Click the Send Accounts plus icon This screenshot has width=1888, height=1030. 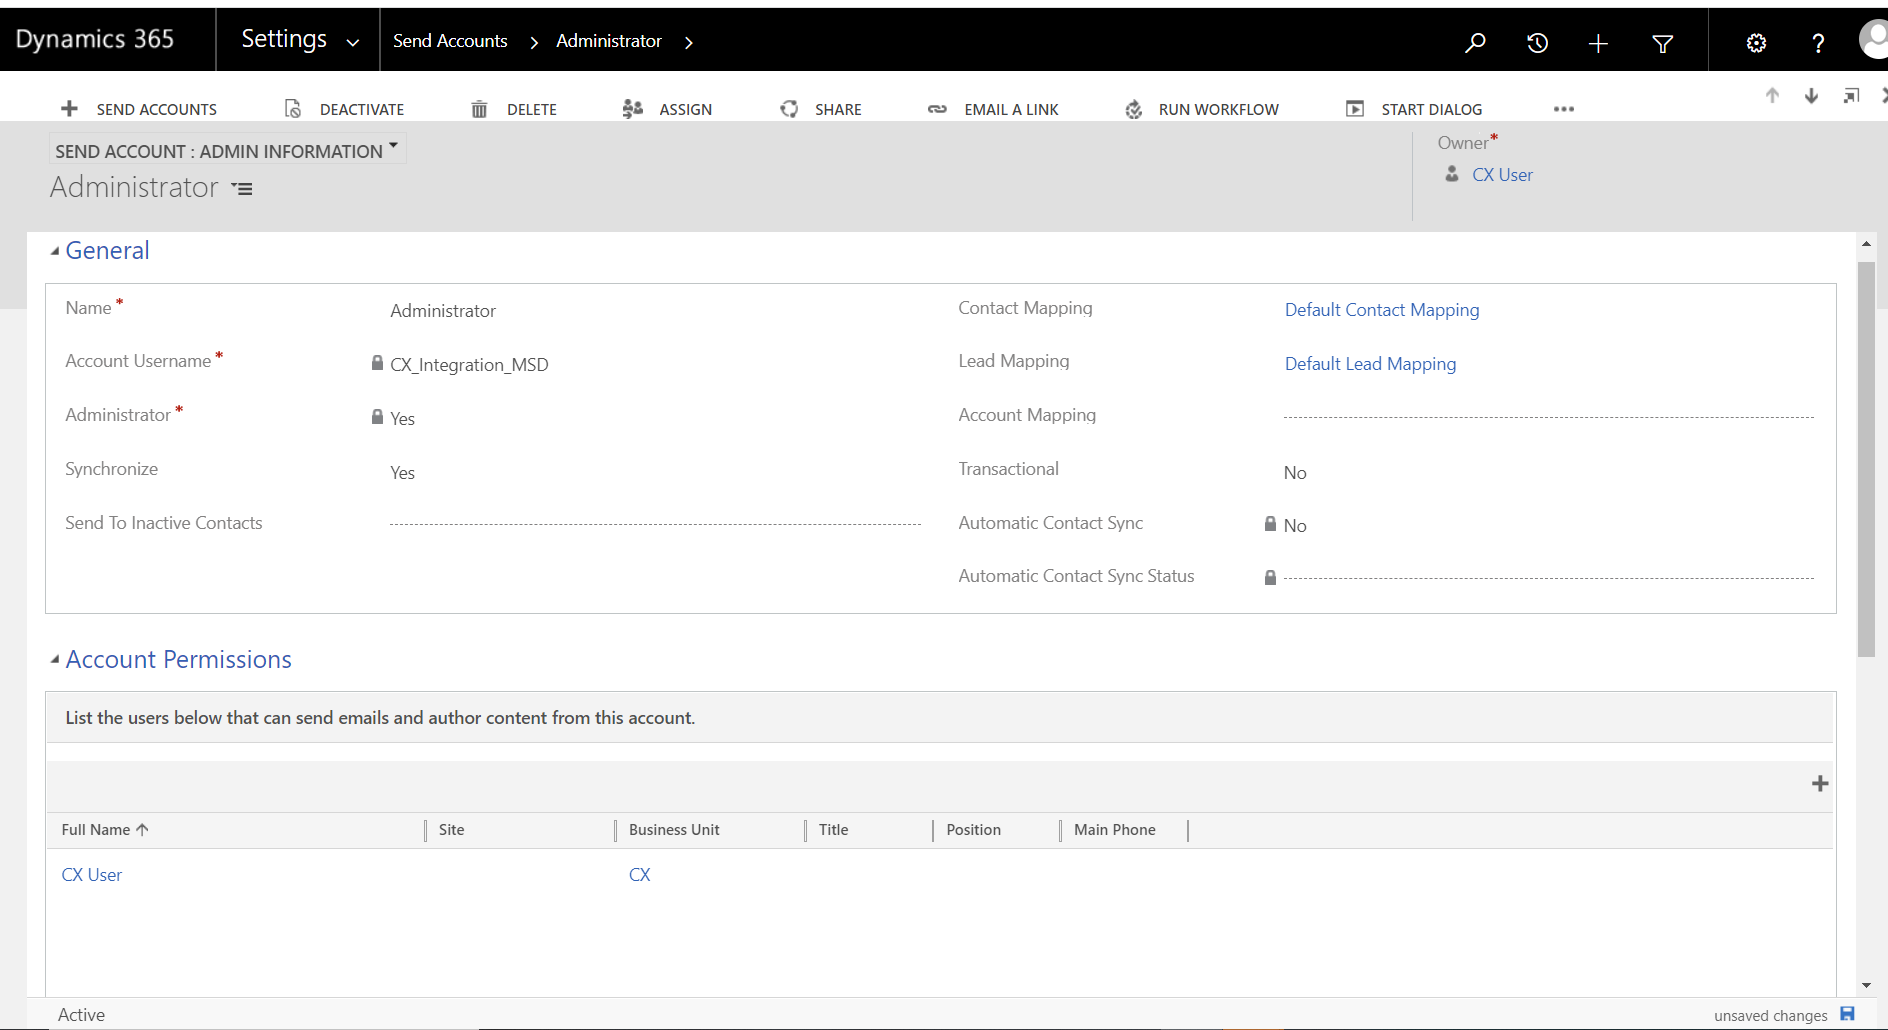tap(69, 108)
